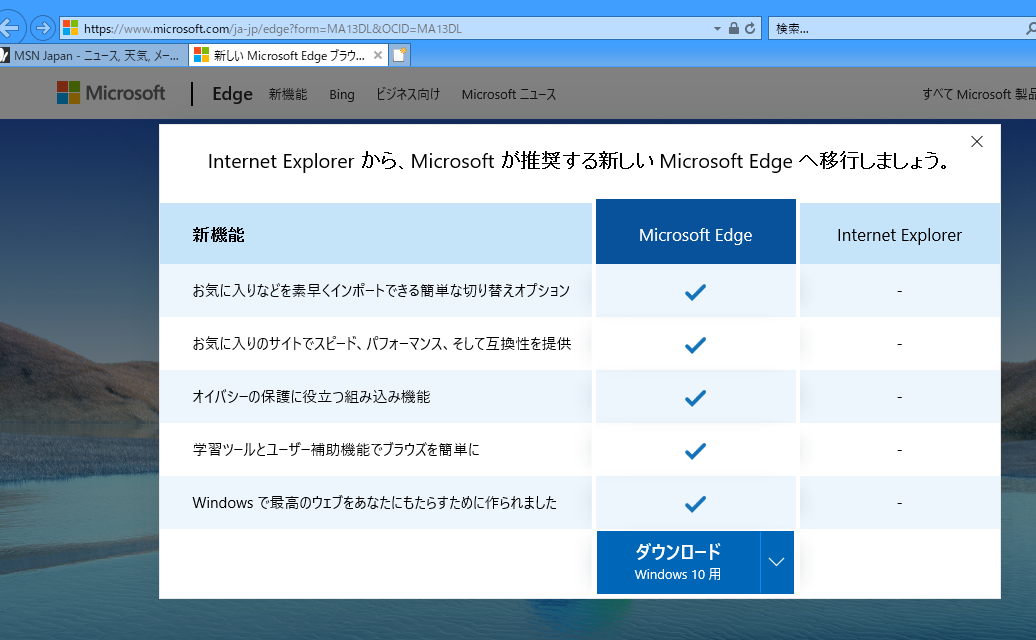The image size is (1036, 640).
Task: Switch to the MSN Japan tab
Action: [x=93, y=55]
